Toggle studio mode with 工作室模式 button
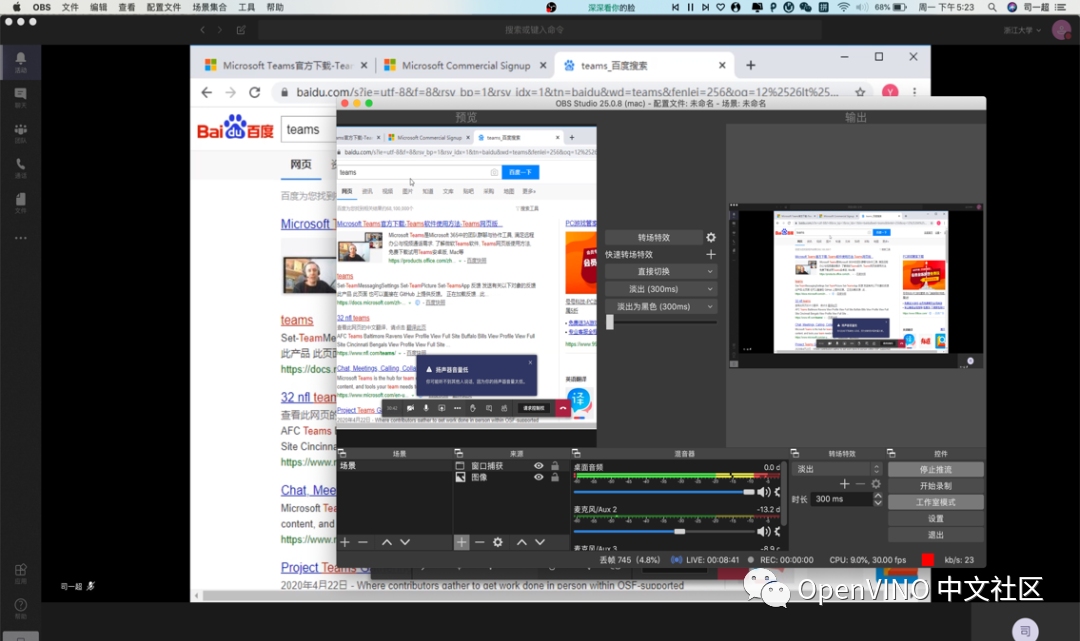Screen dimensions: 1080x641 (x=935, y=502)
